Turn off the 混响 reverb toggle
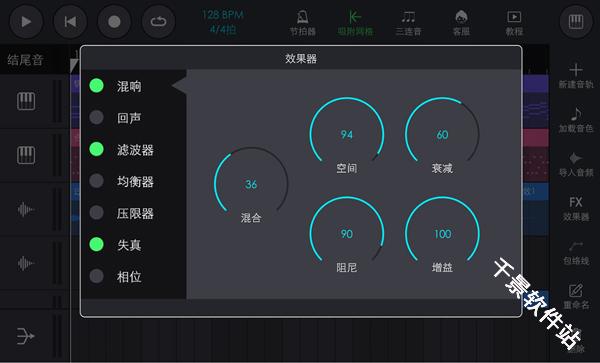Viewport: 600px width, 363px height. tap(96, 86)
